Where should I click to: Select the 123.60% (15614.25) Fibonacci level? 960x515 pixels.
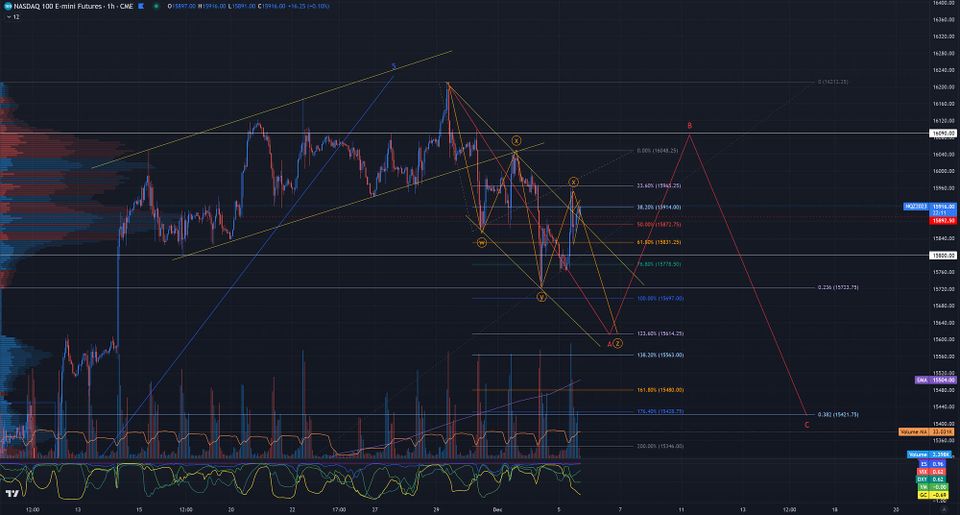pyautogui.click(x=660, y=334)
